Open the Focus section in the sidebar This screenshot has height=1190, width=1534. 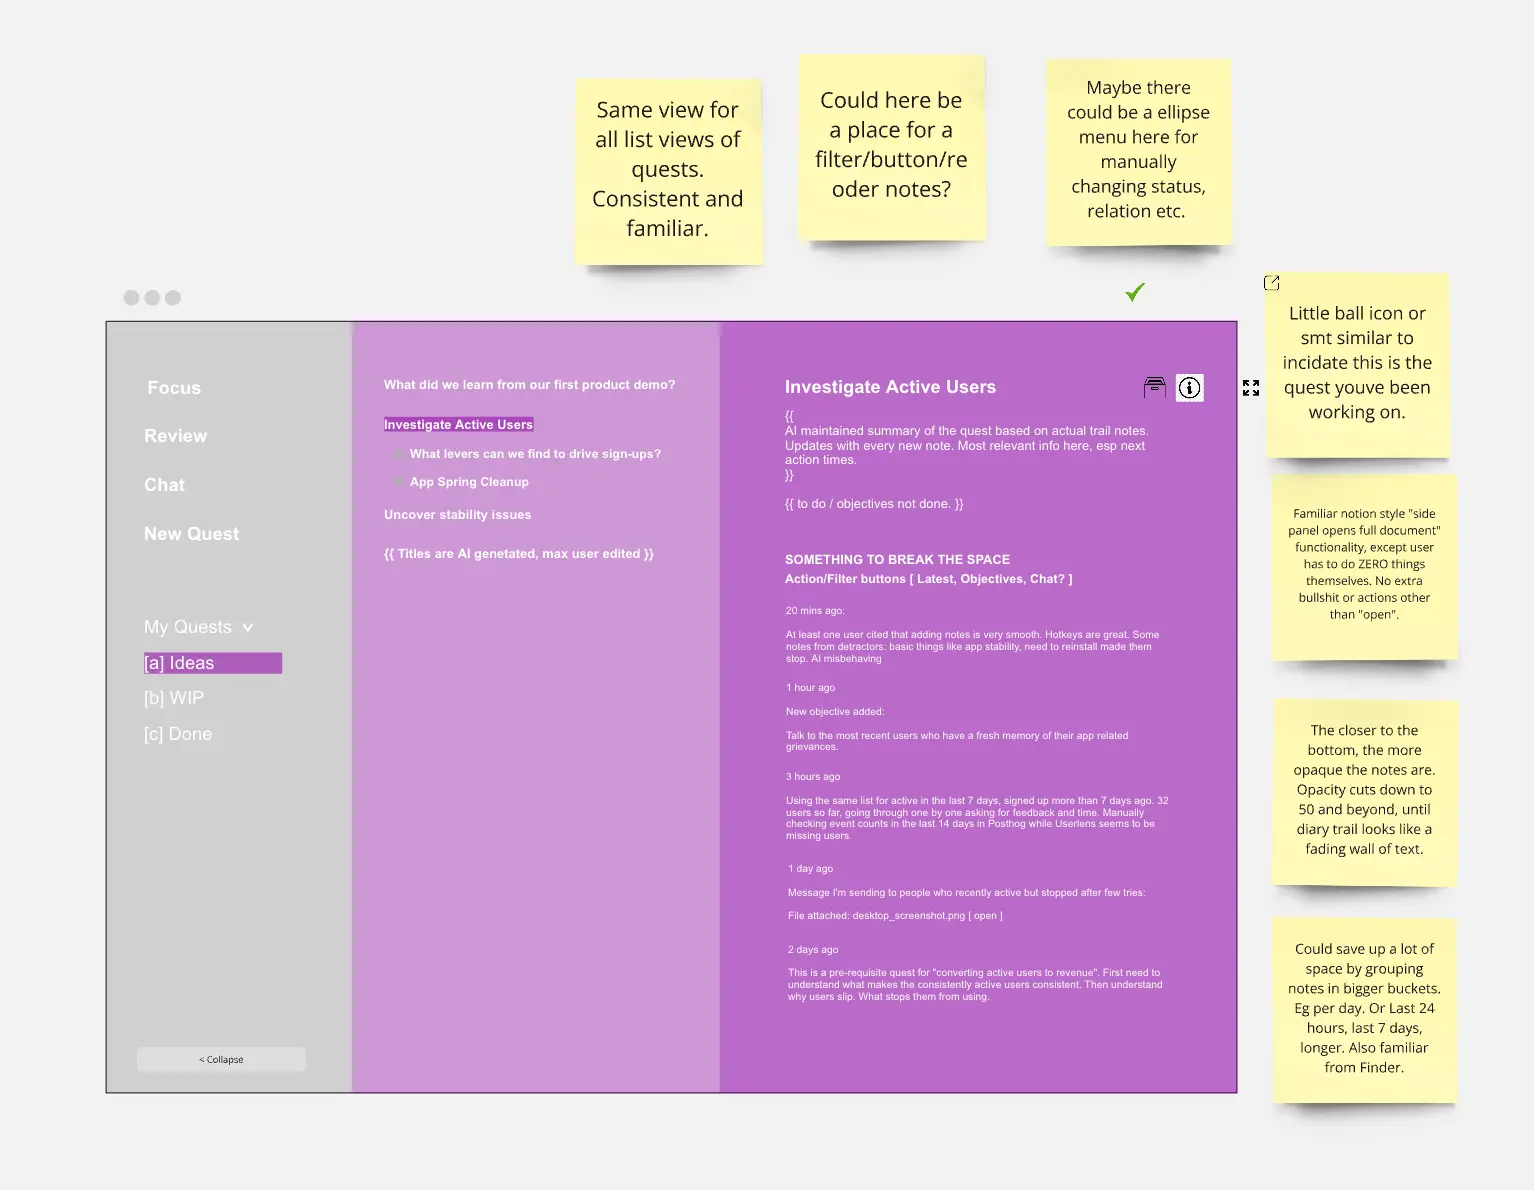click(174, 388)
